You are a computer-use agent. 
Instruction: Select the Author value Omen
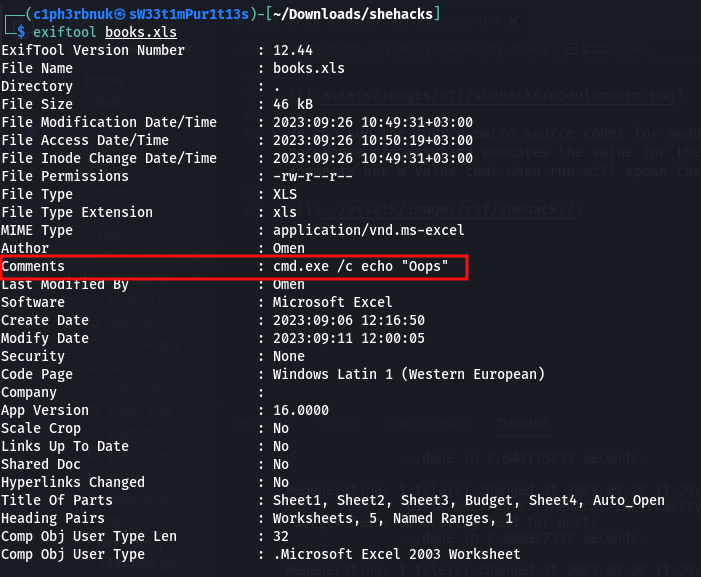pos(289,248)
